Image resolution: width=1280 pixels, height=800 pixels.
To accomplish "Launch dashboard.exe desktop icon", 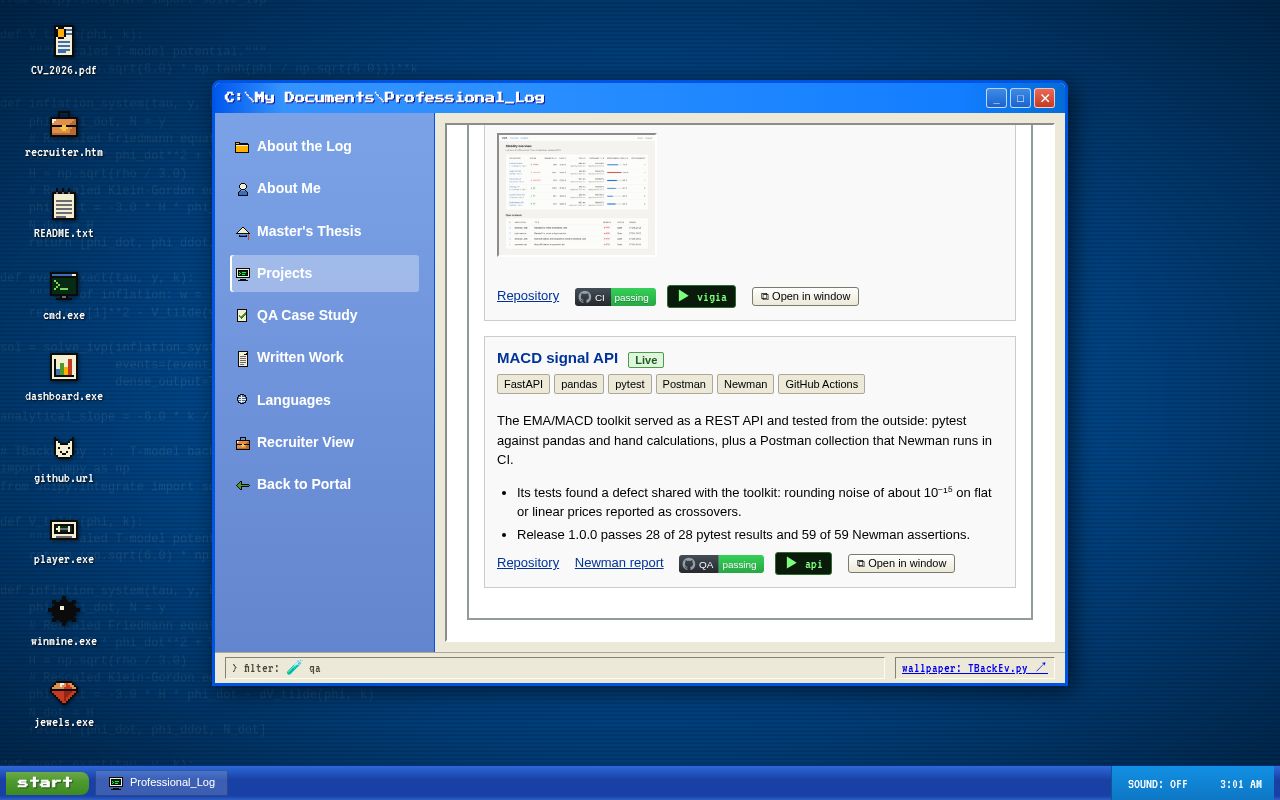I will tap(63, 377).
